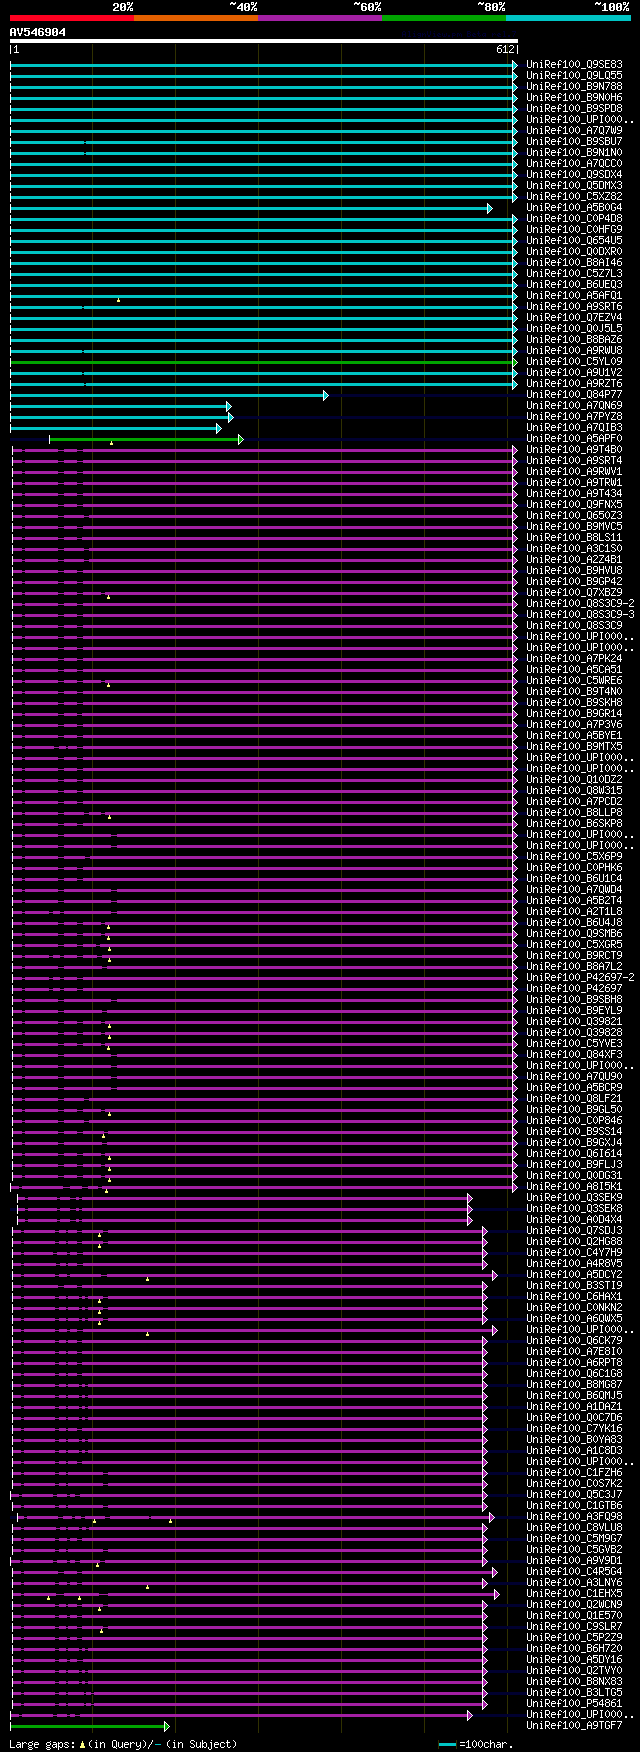Select the UniRef100_A5BYE1 label
The width and height of the screenshot is (640, 1752).
[574, 735]
